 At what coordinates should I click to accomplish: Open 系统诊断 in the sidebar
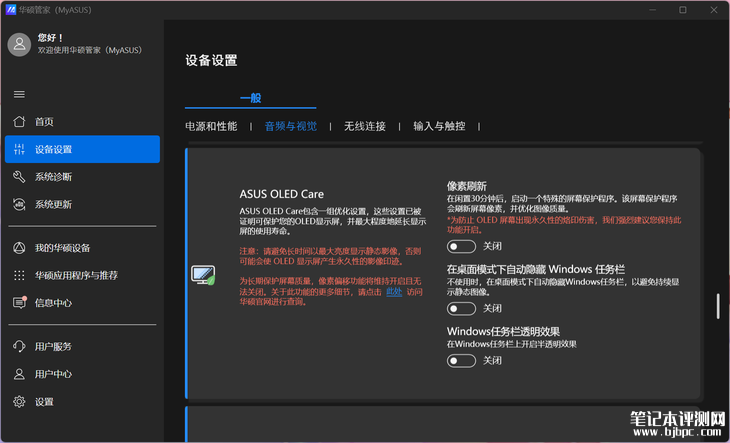tap(82, 177)
